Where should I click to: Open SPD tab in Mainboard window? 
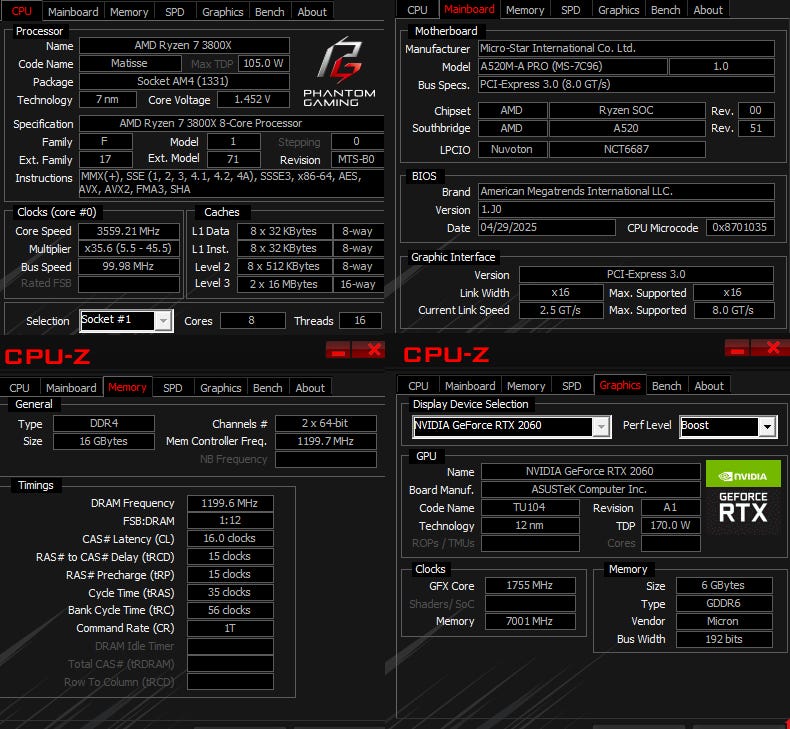570,10
